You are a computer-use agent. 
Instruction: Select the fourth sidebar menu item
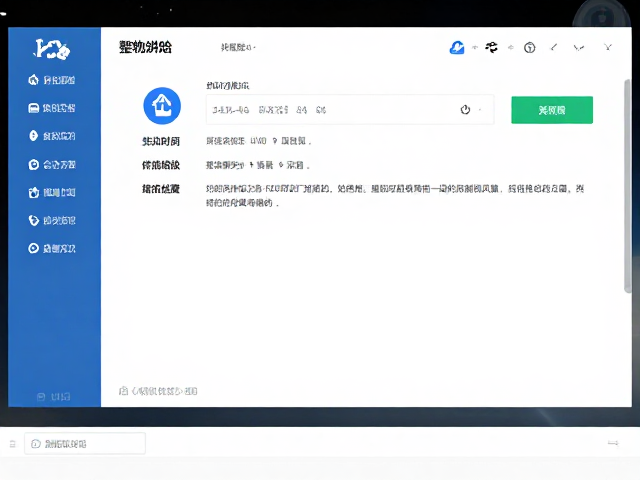click(52, 164)
